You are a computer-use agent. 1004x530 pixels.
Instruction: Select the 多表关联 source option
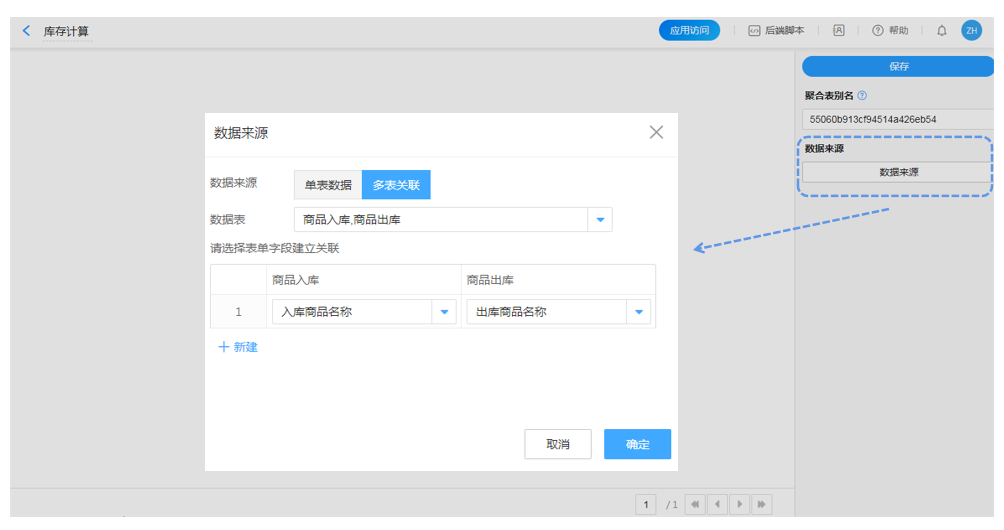(396, 185)
